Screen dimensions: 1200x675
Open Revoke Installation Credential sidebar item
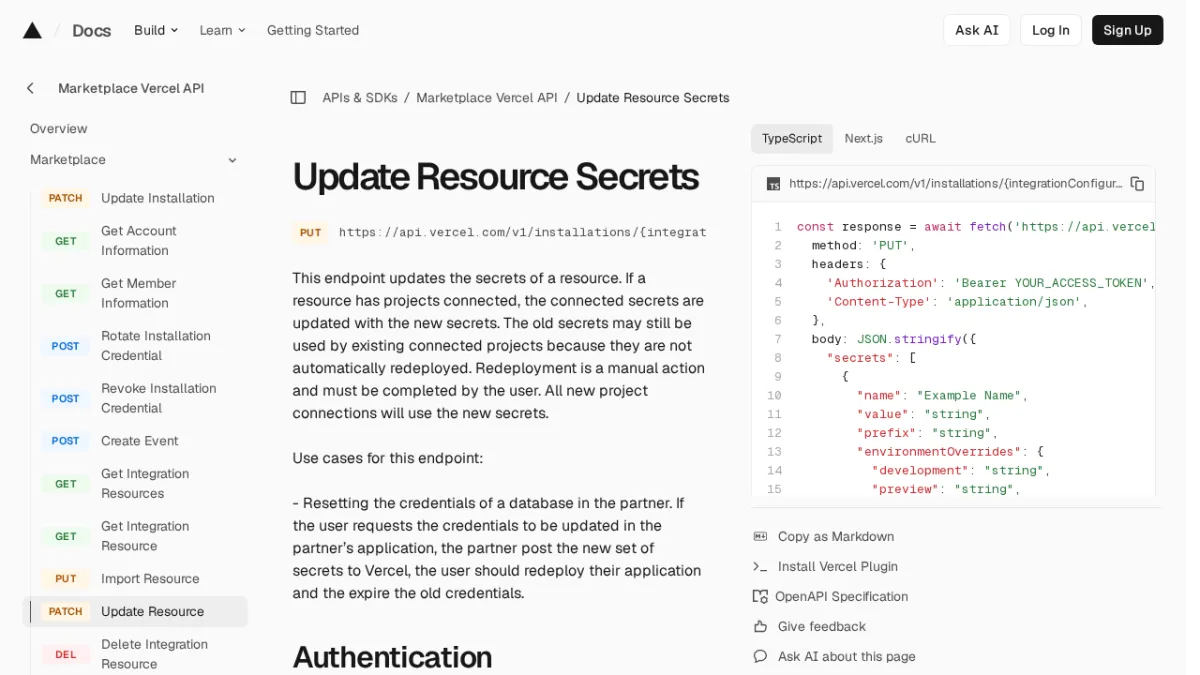(159, 398)
